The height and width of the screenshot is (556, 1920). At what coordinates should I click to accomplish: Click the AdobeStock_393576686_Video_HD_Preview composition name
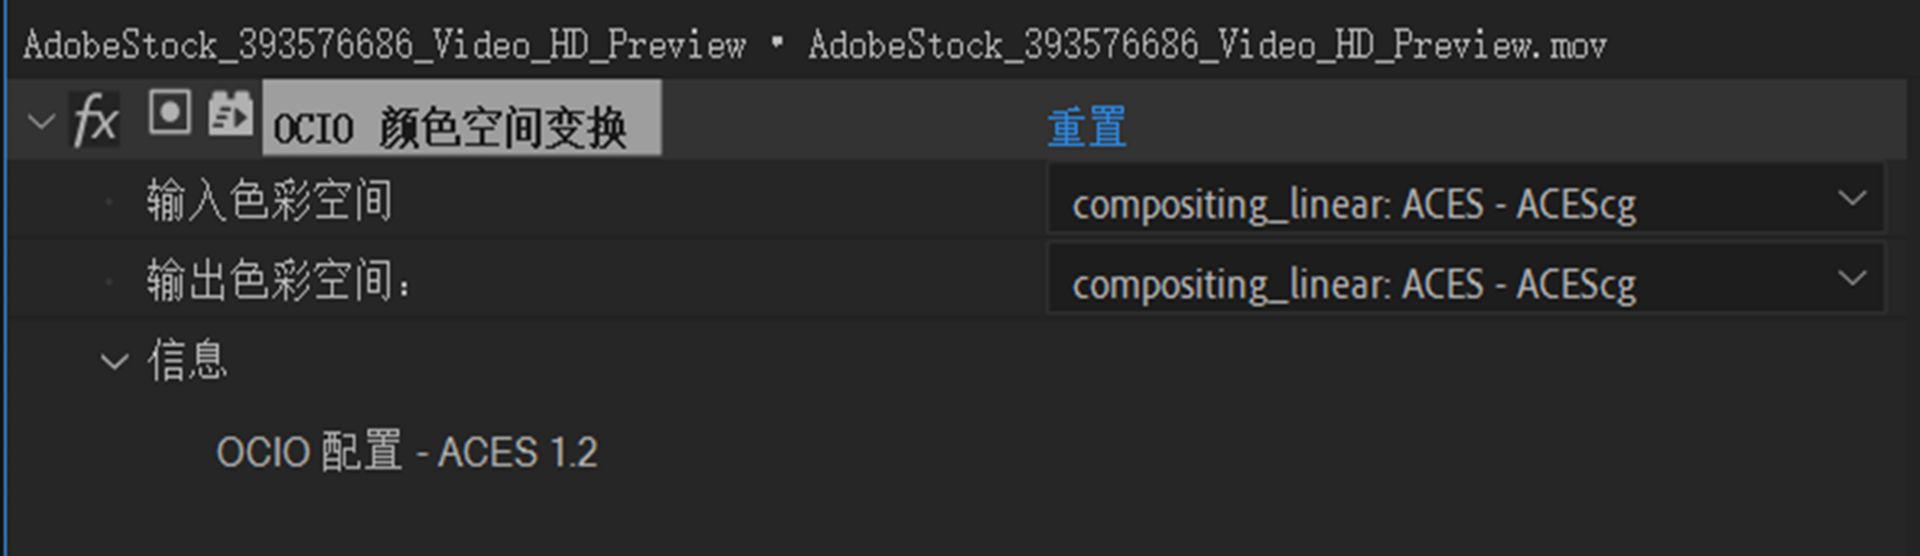[384, 45]
